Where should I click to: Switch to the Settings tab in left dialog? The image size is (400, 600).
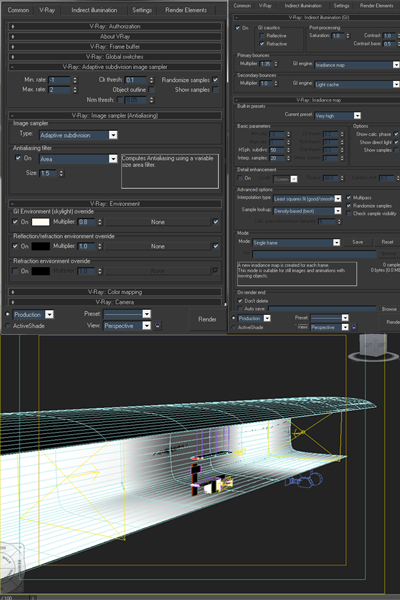[142, 10]
